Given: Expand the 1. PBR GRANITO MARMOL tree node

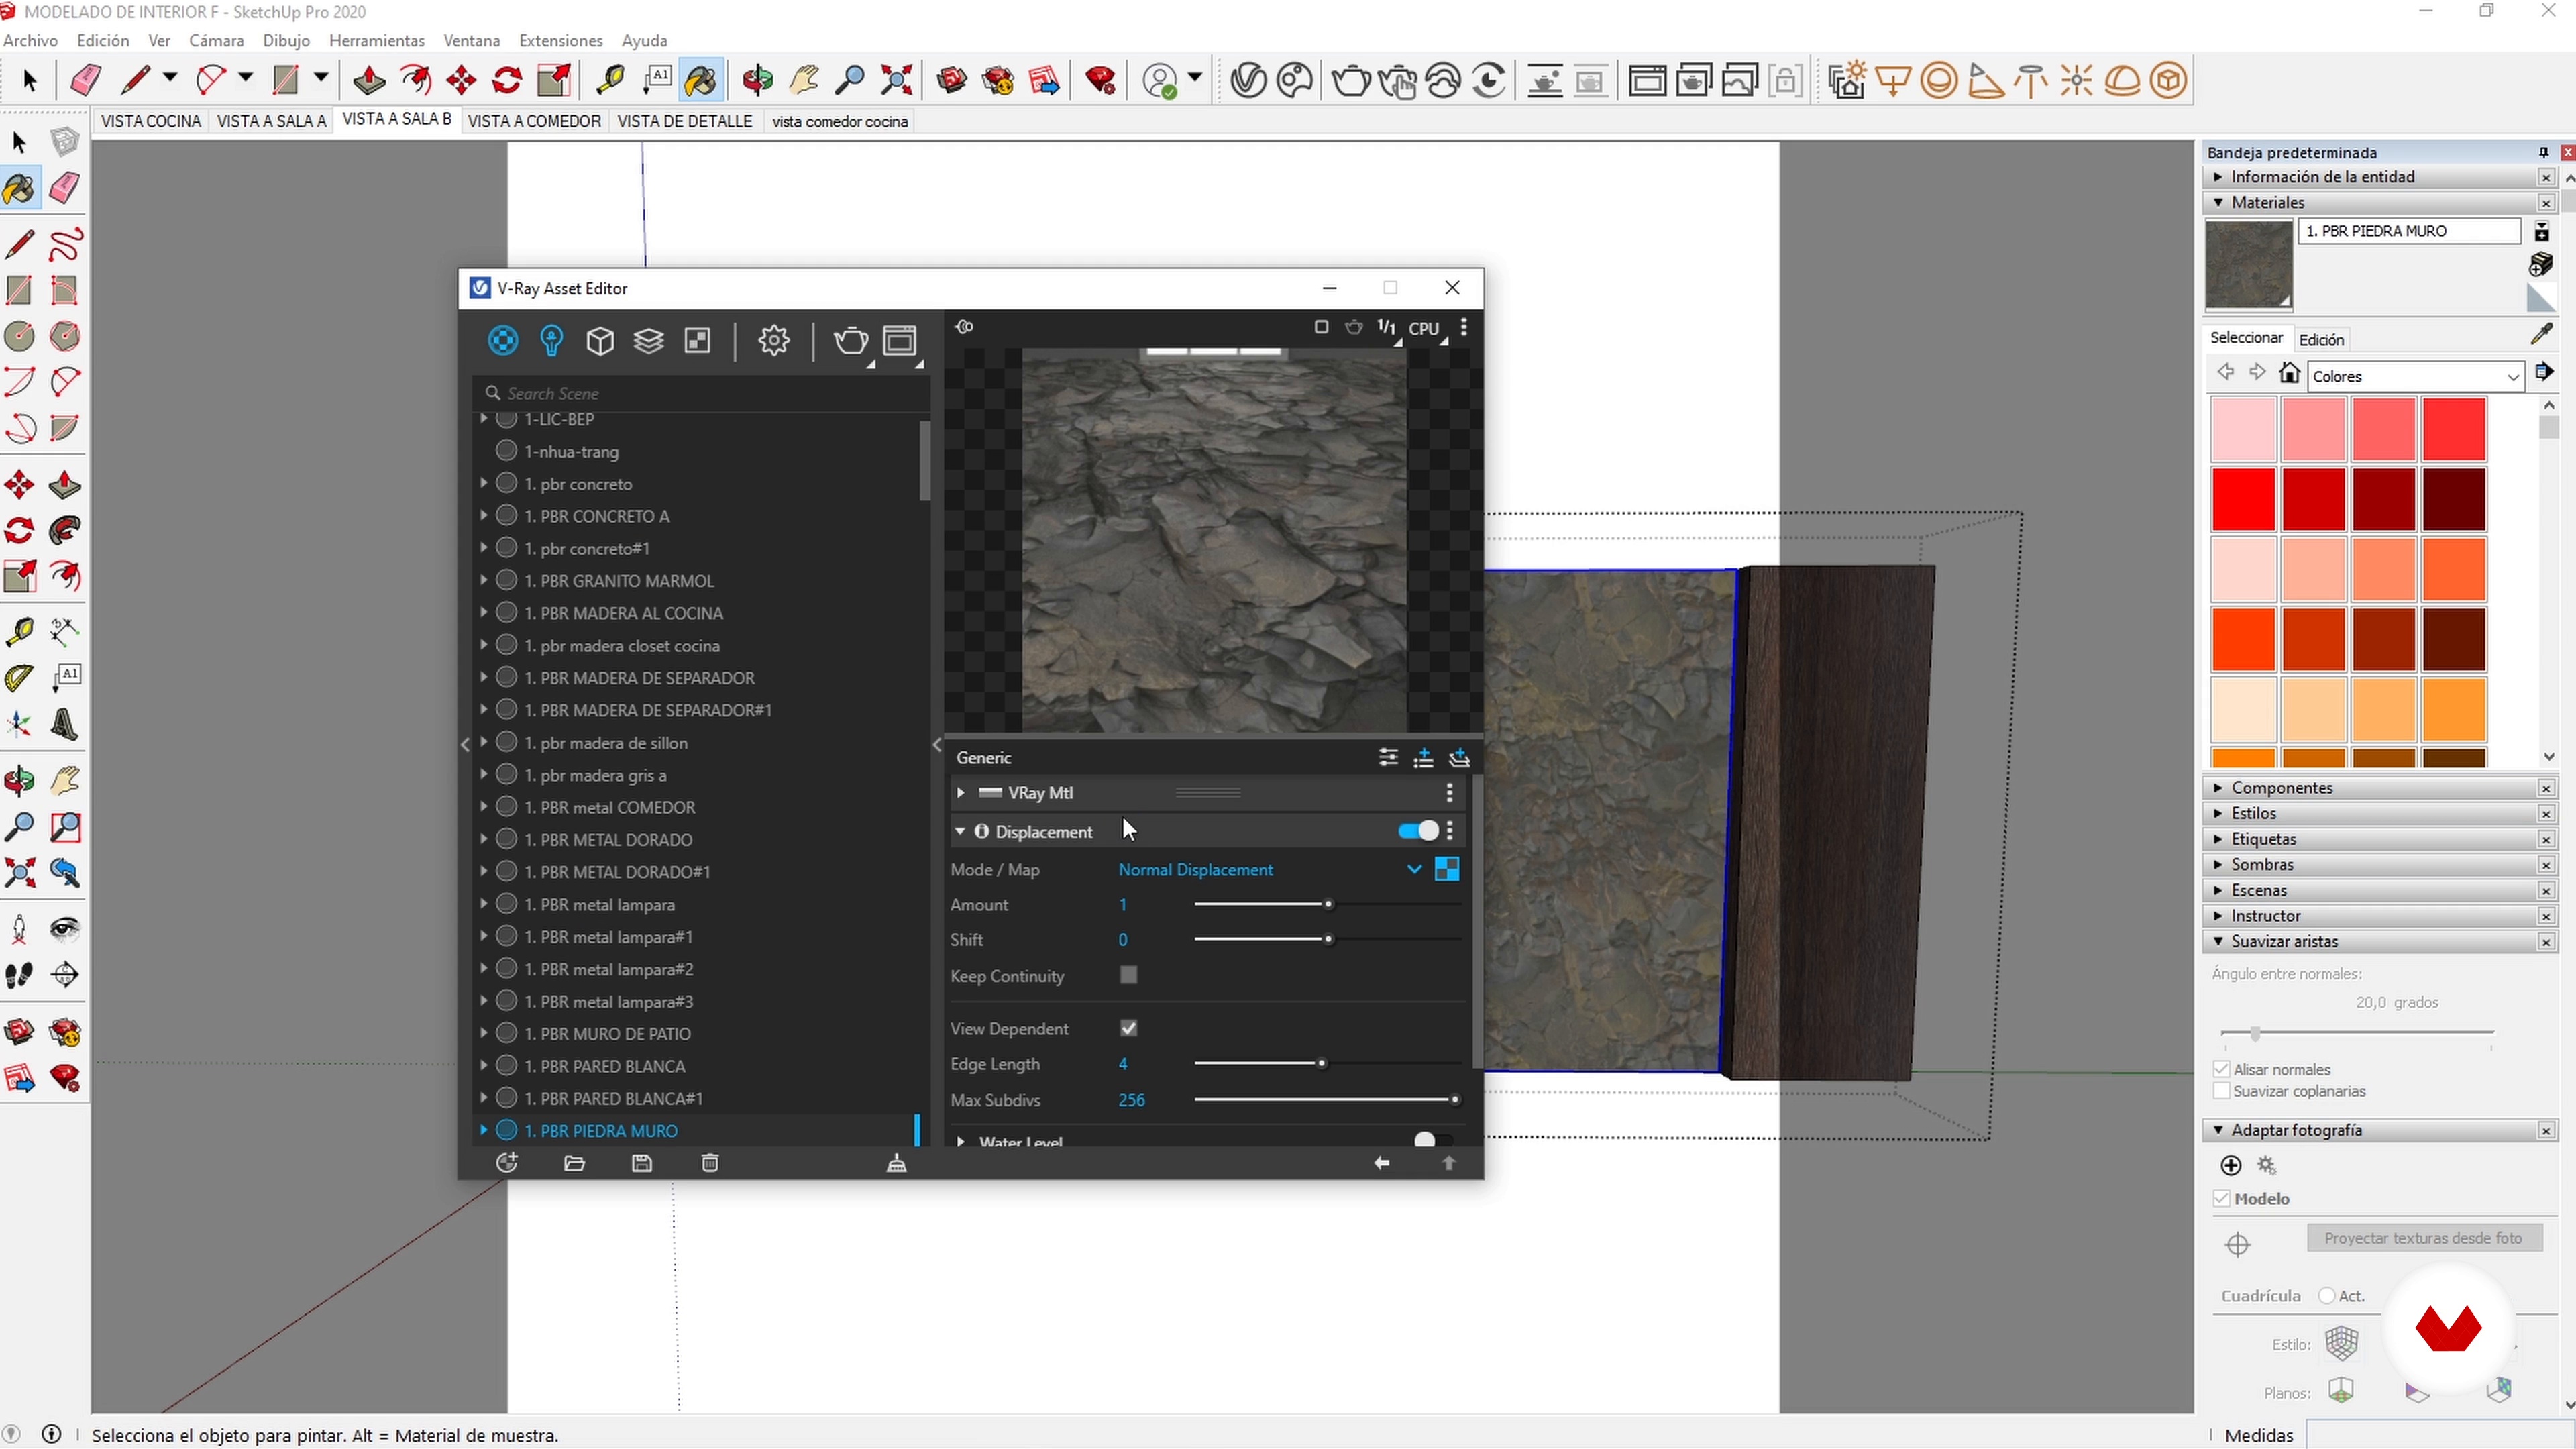Looking at the screenshot, I should pos(484,580).
